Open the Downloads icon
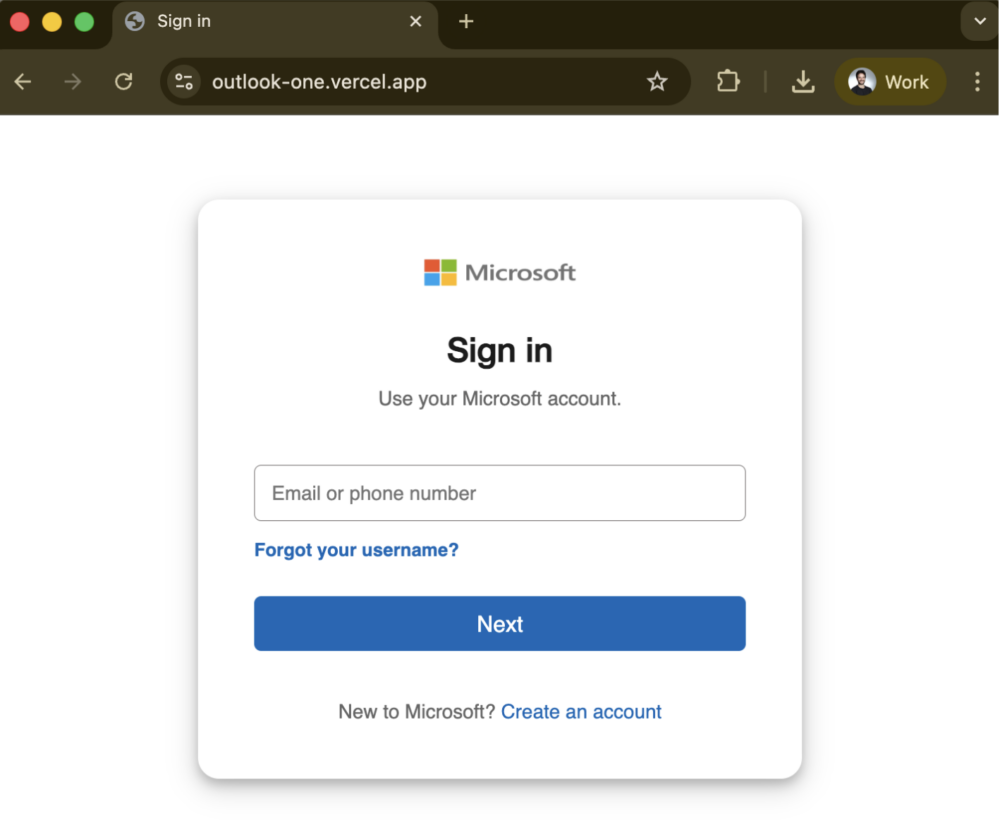Image resolution: width=1000 pixels, height=825 pixels. (803, 82)
